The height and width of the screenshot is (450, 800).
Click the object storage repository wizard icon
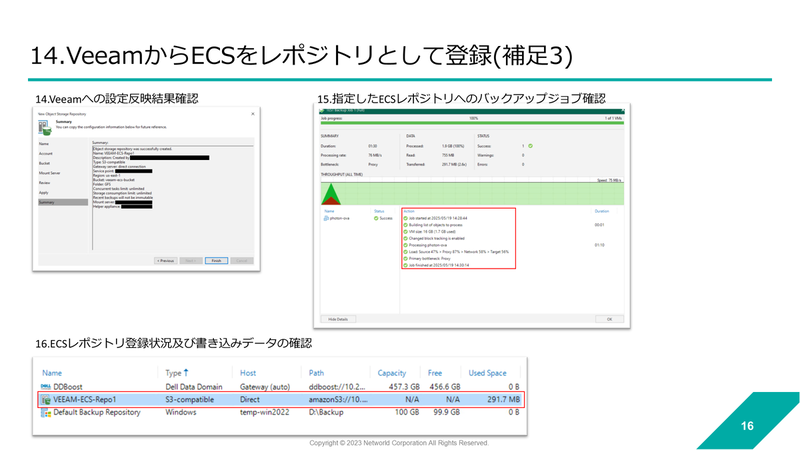pyautogui.click(x=45, y=128)
